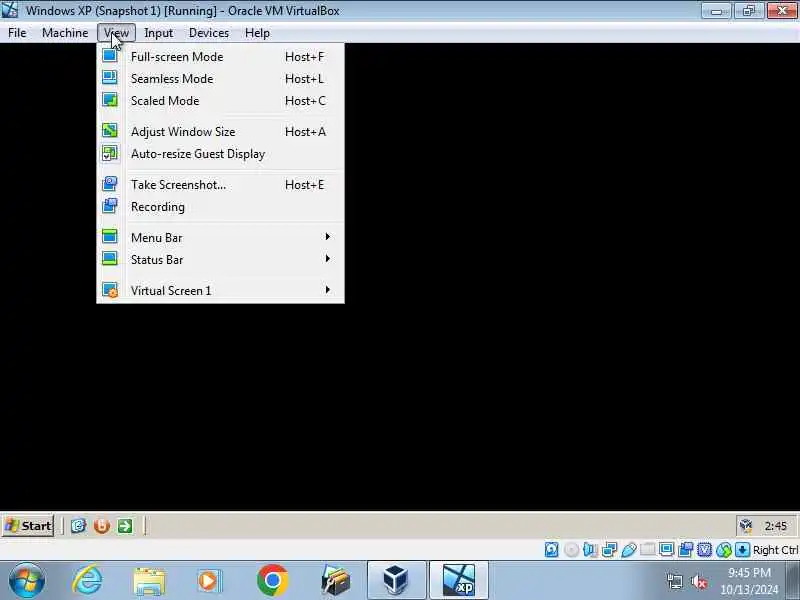Click the display indicator icon

[666, 550]
